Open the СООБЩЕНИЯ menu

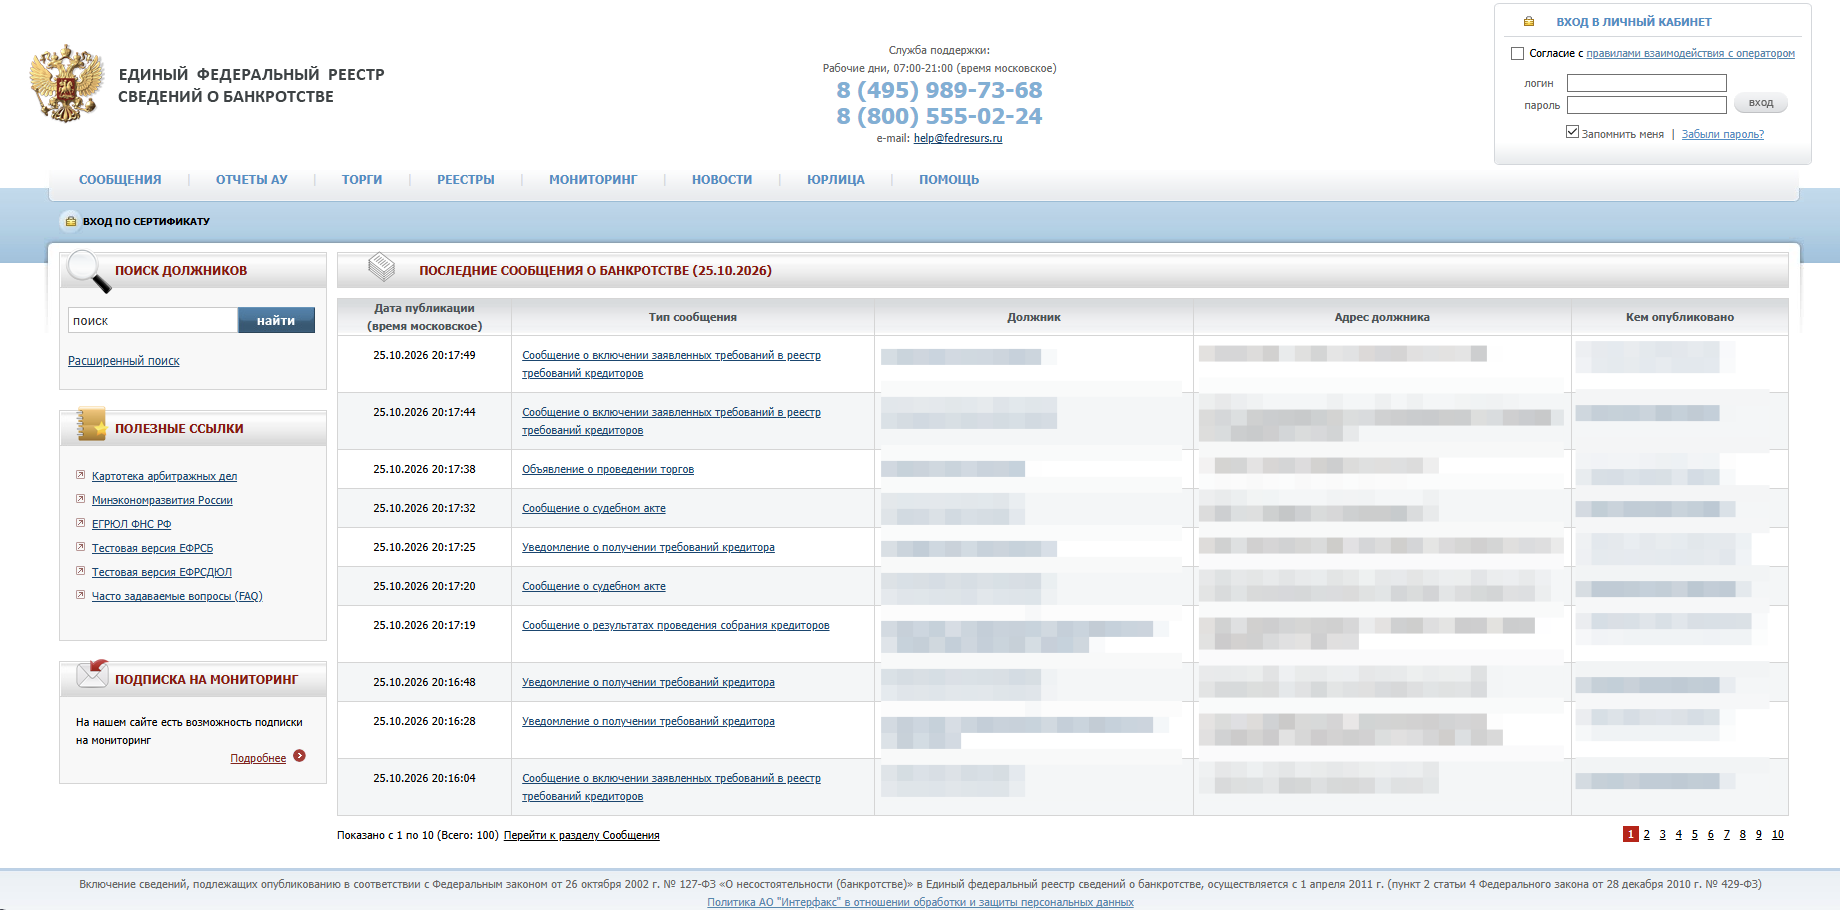tap(120, 180)
